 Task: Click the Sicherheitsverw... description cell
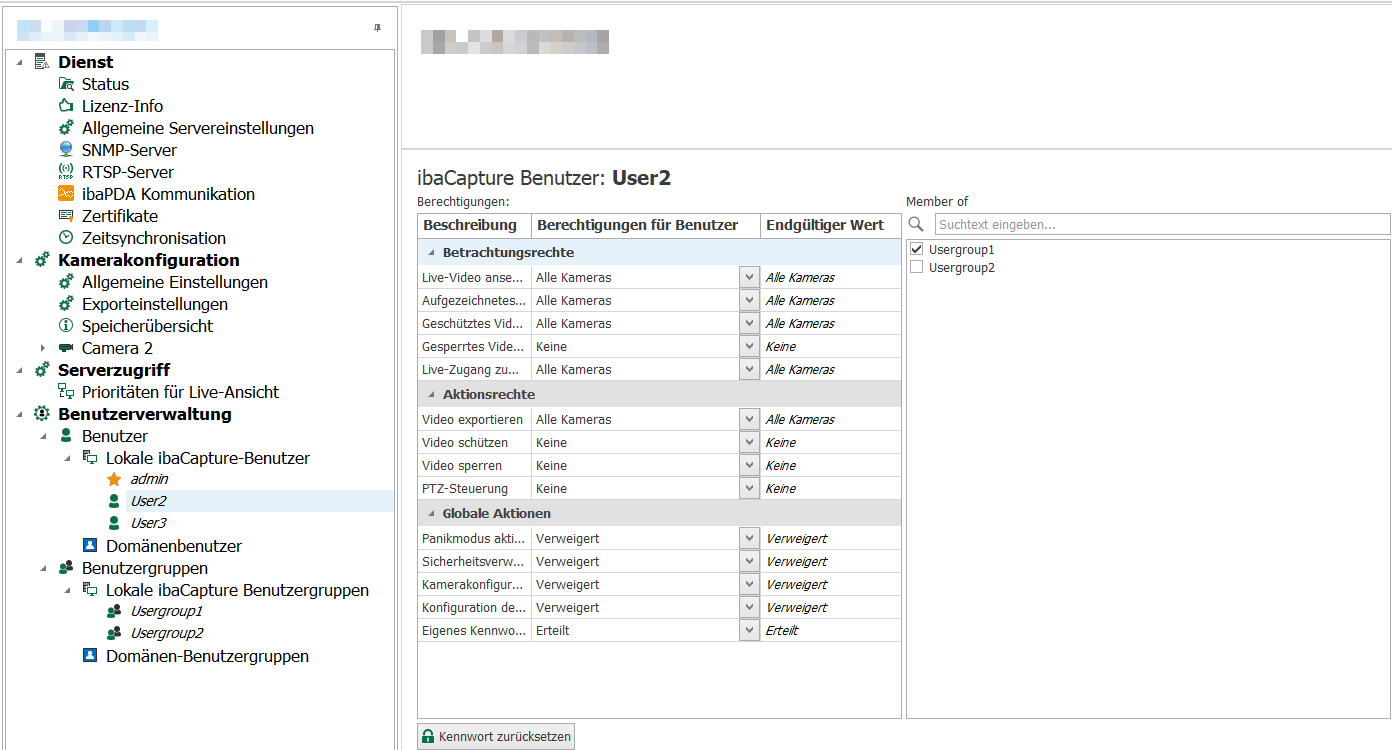coord(475,561)
